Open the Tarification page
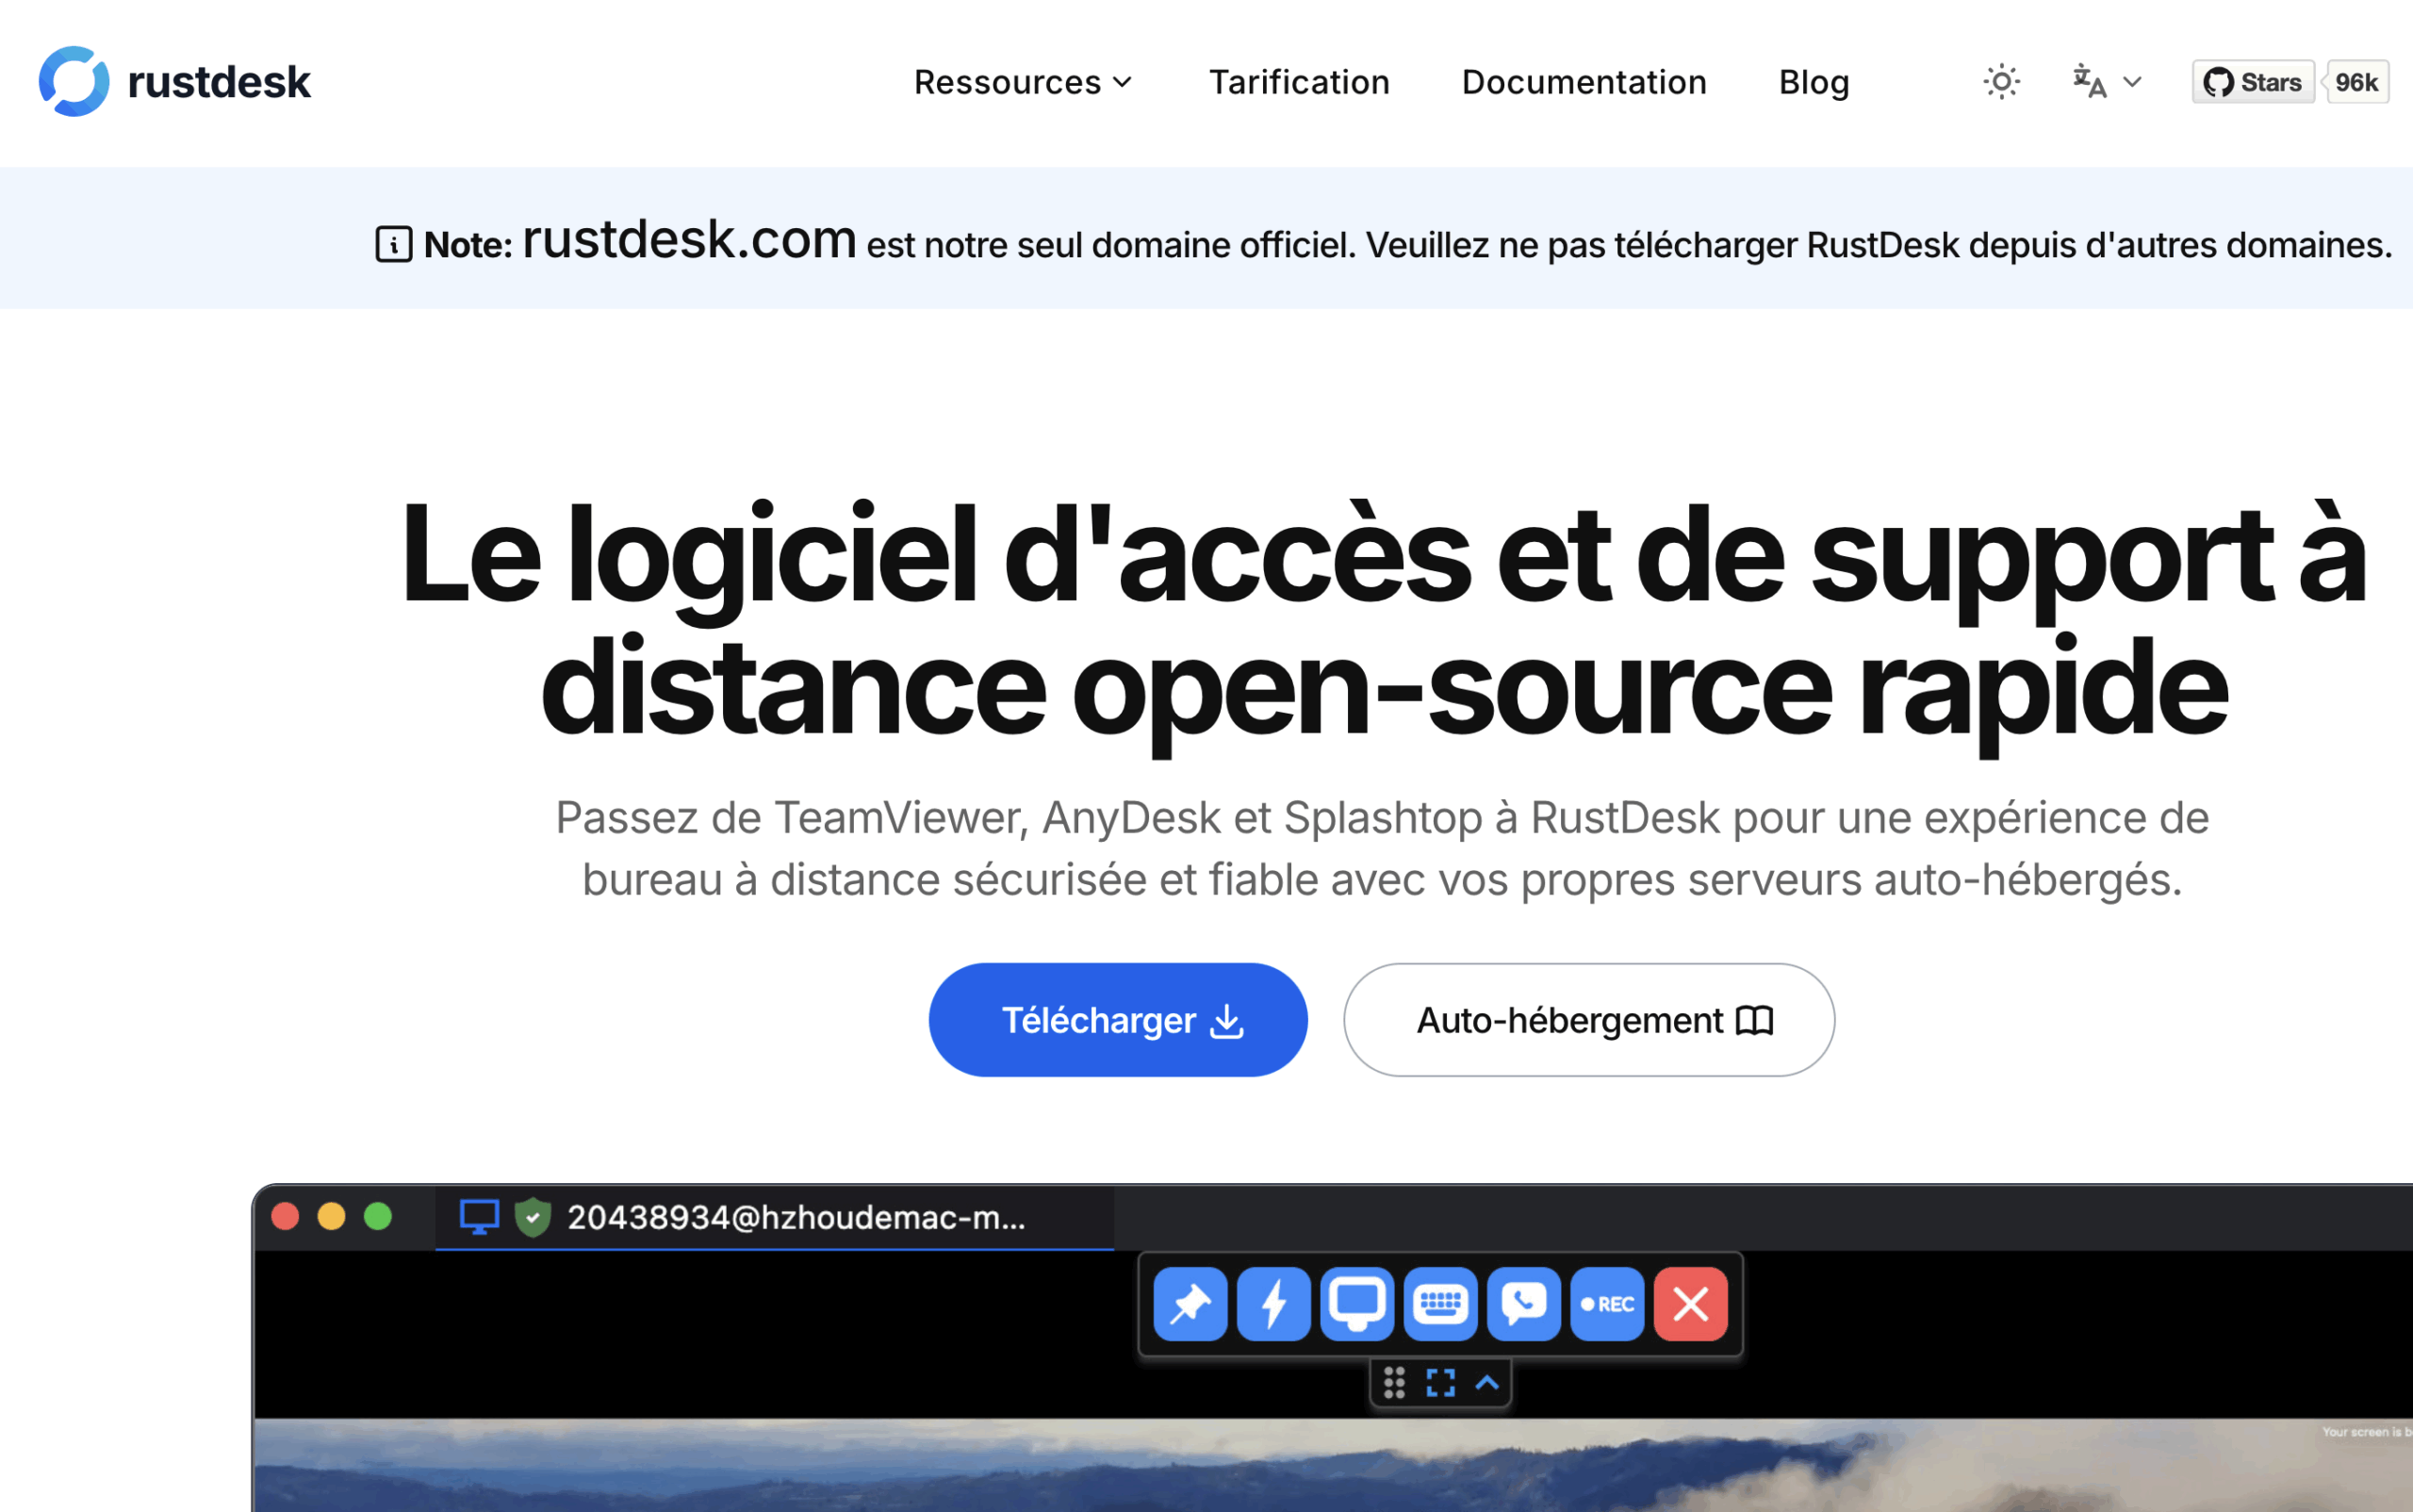Image resolution: width=2413 pixels, height=1512 pixels. tap(1299, 82)
